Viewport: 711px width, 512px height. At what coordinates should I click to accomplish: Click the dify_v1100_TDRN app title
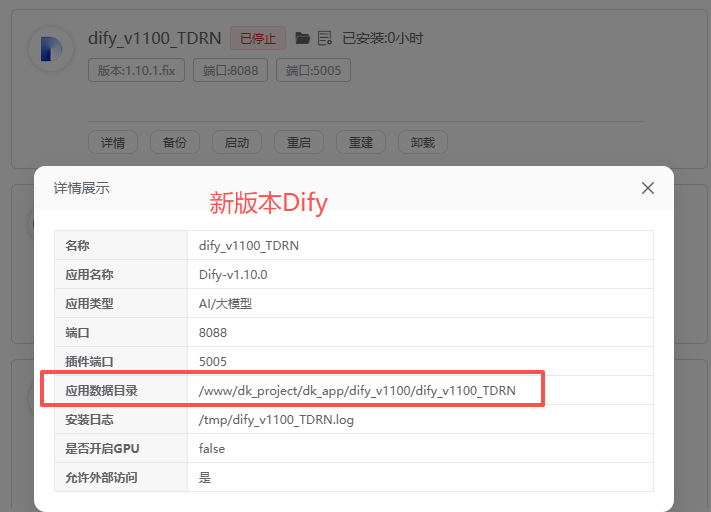click(x=155, y=39)
